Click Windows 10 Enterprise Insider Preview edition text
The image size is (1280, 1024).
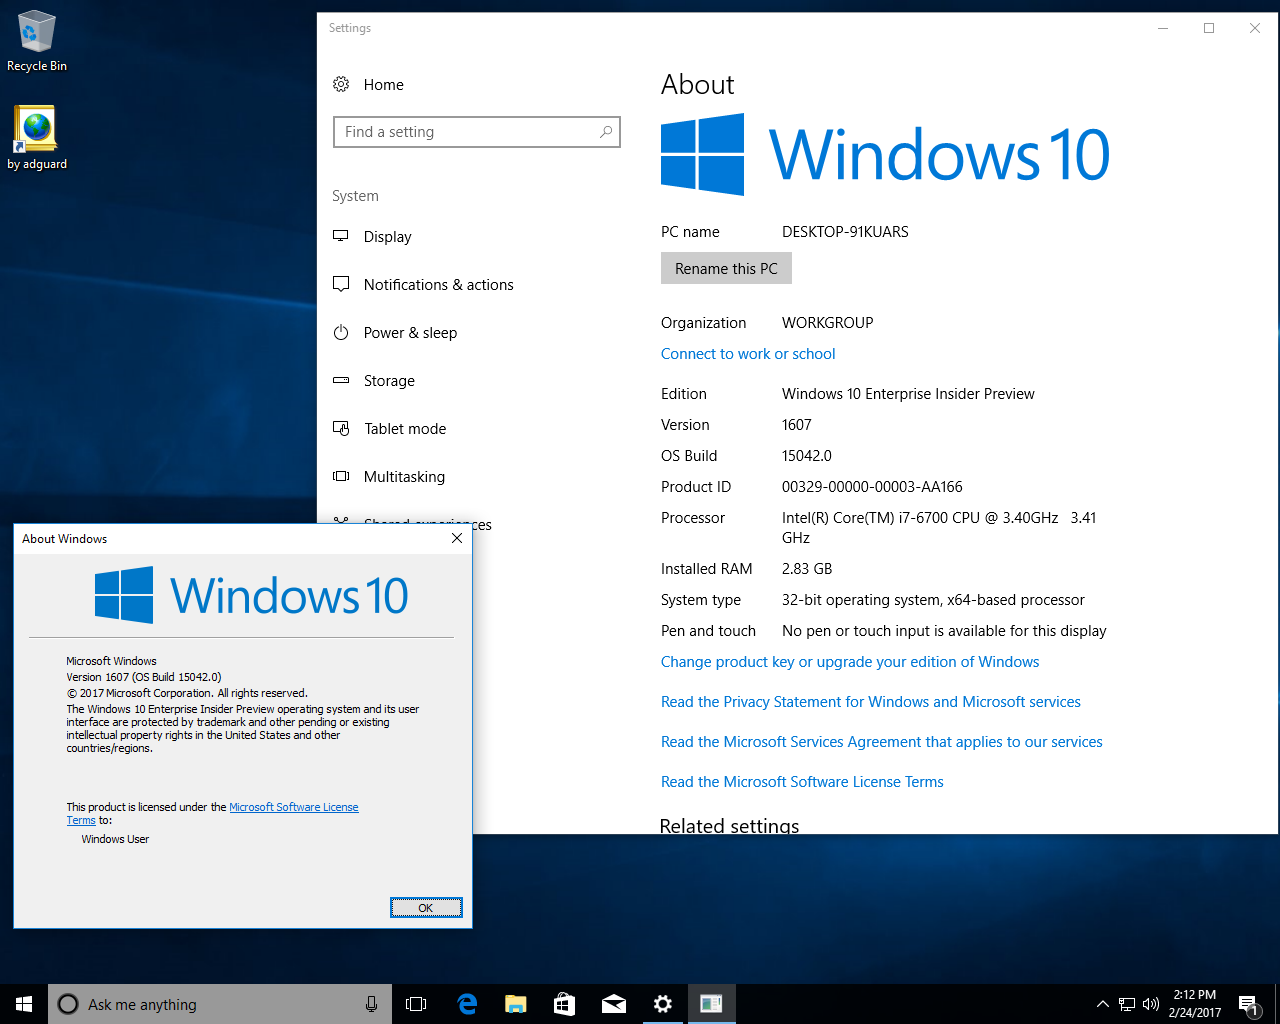[908, 393]
